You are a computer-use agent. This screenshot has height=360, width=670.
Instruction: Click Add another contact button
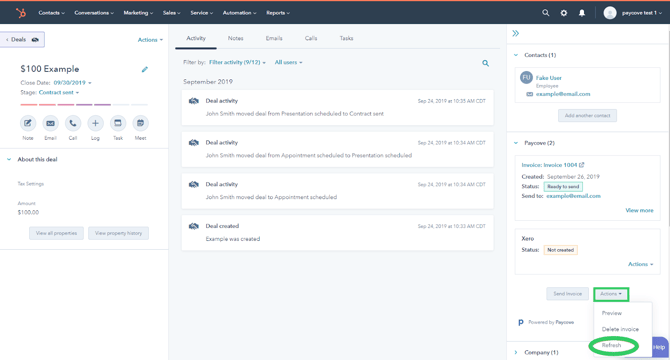pos(587,115)
